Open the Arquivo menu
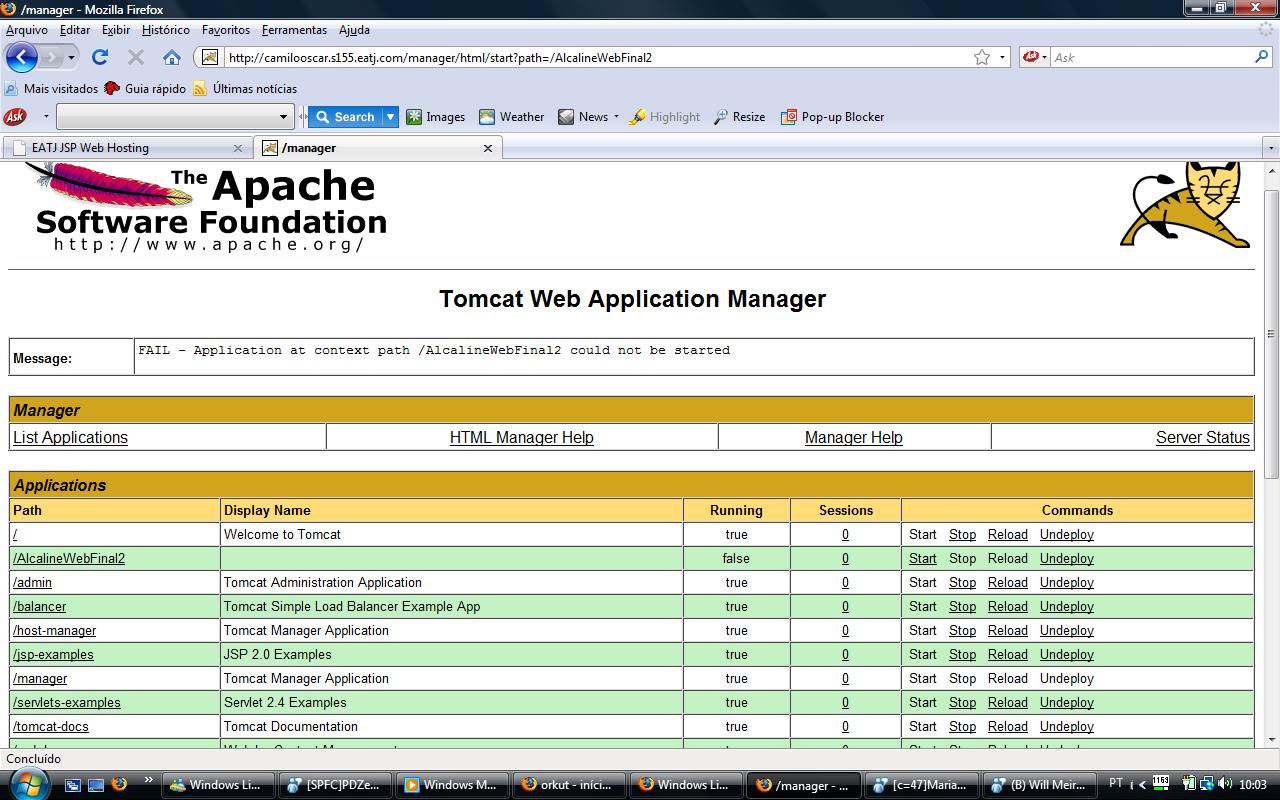The image size is (1280, 800). tap(27, 30)
